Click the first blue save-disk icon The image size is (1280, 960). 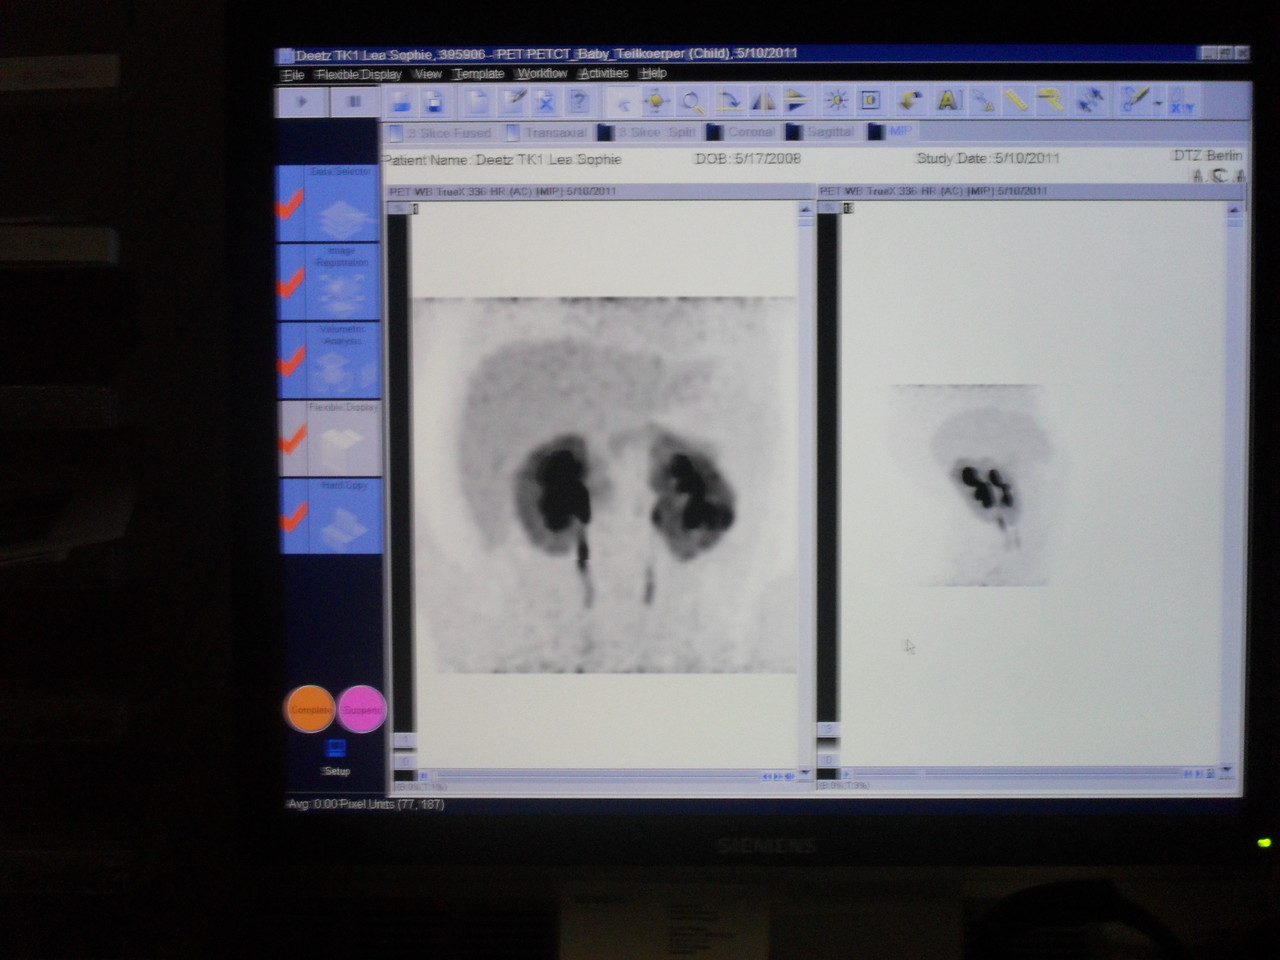pos(401,102)
